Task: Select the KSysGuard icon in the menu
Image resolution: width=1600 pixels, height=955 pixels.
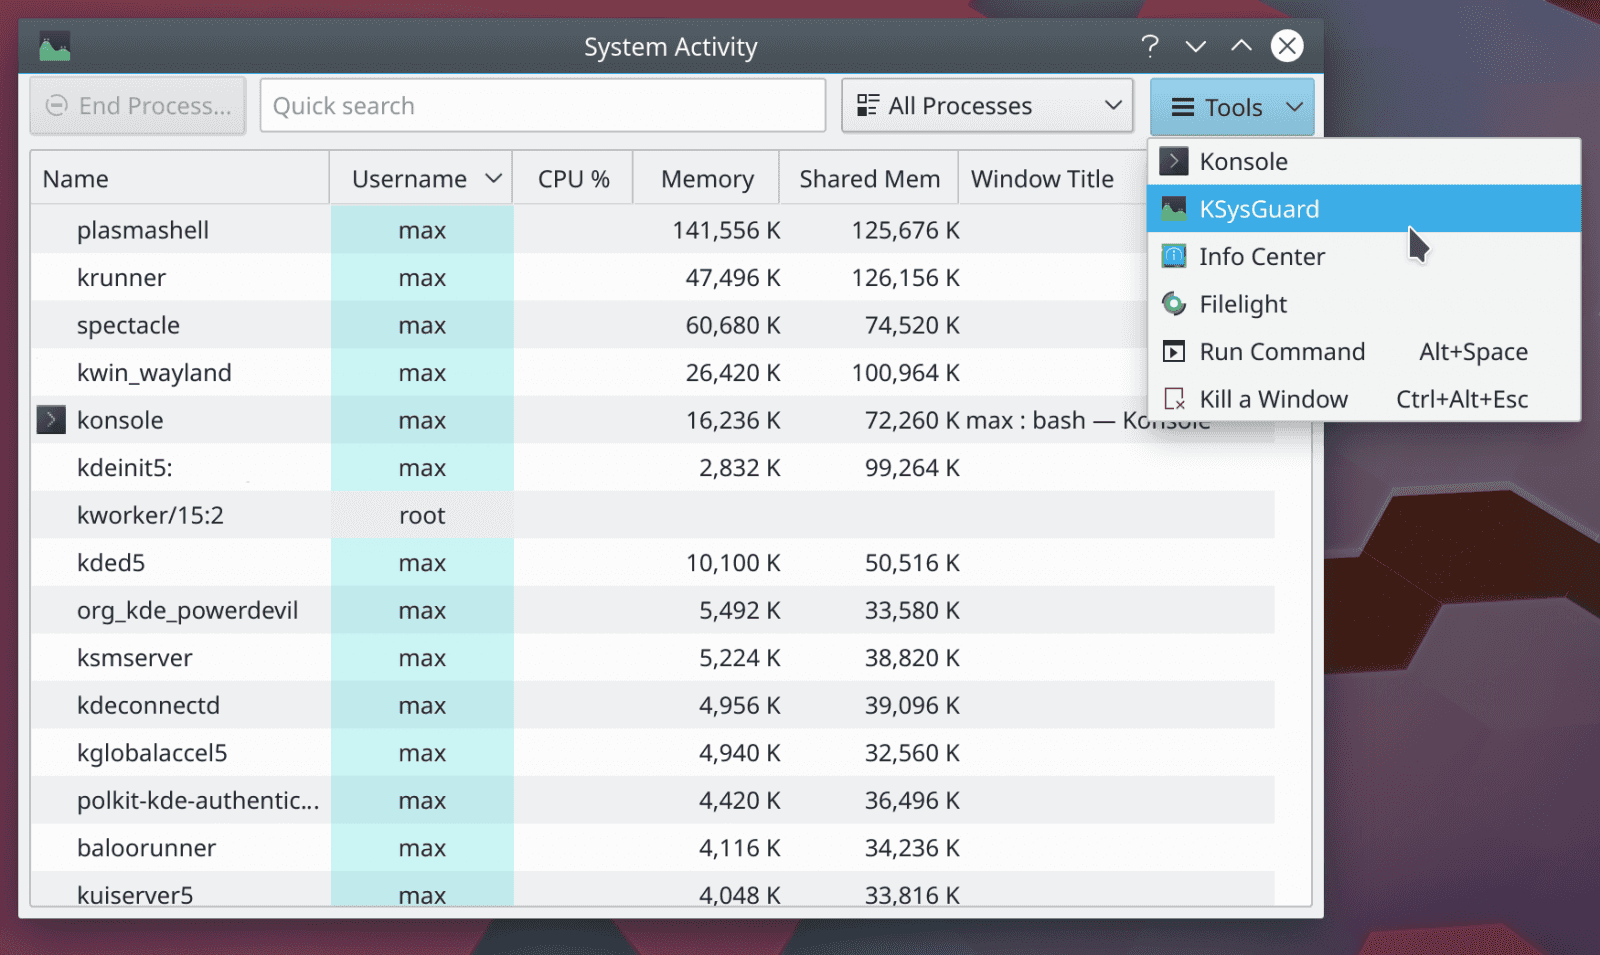Action: click(1172, 208)
